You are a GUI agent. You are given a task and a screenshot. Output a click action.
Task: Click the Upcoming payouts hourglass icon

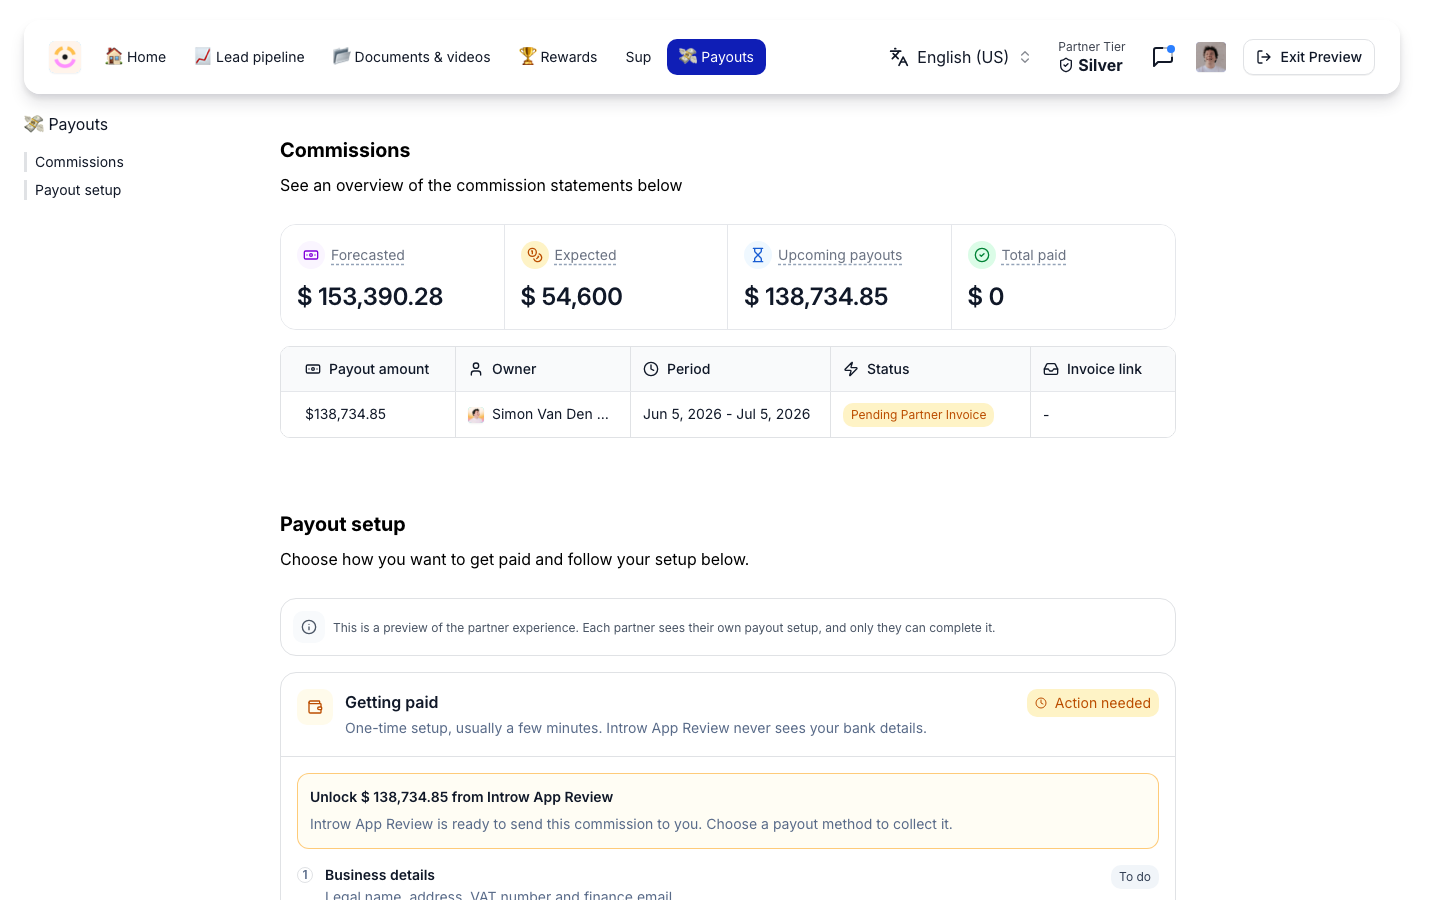point(758,255)
